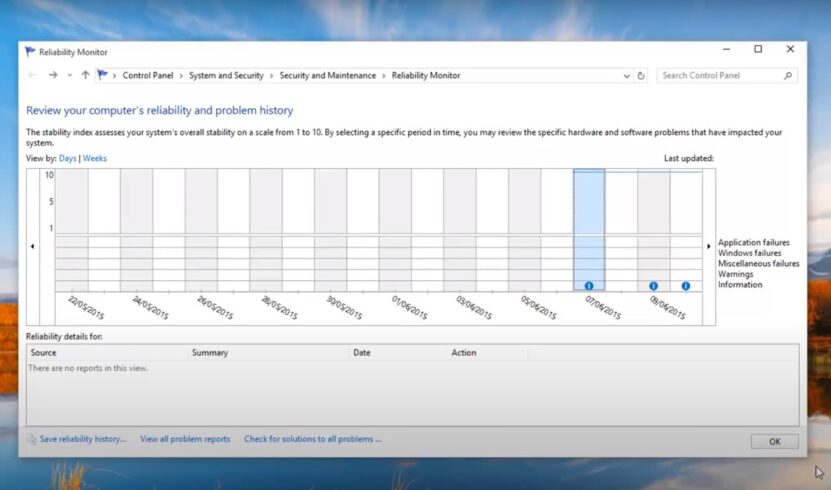This screenshot has height=490, width=831.
Task: Expand the chevron after System and Security
Action: click(271, 76)
